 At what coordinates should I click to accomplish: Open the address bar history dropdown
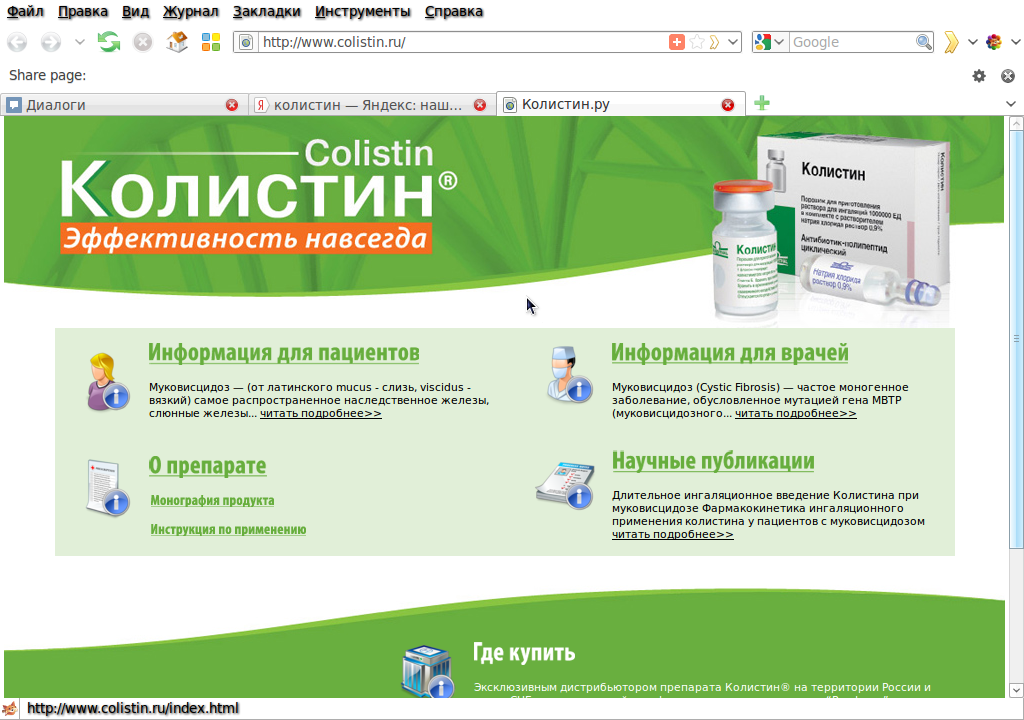pos(733,42)
